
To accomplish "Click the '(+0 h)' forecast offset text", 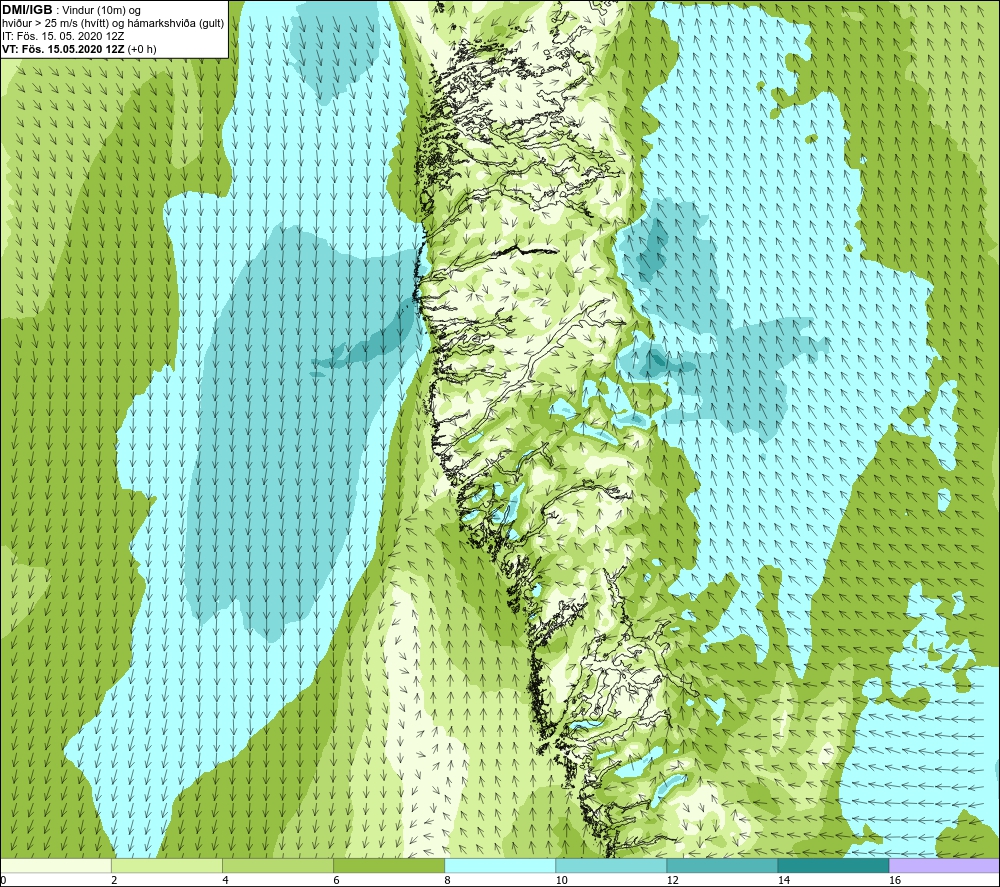I will tap(142, 49).
